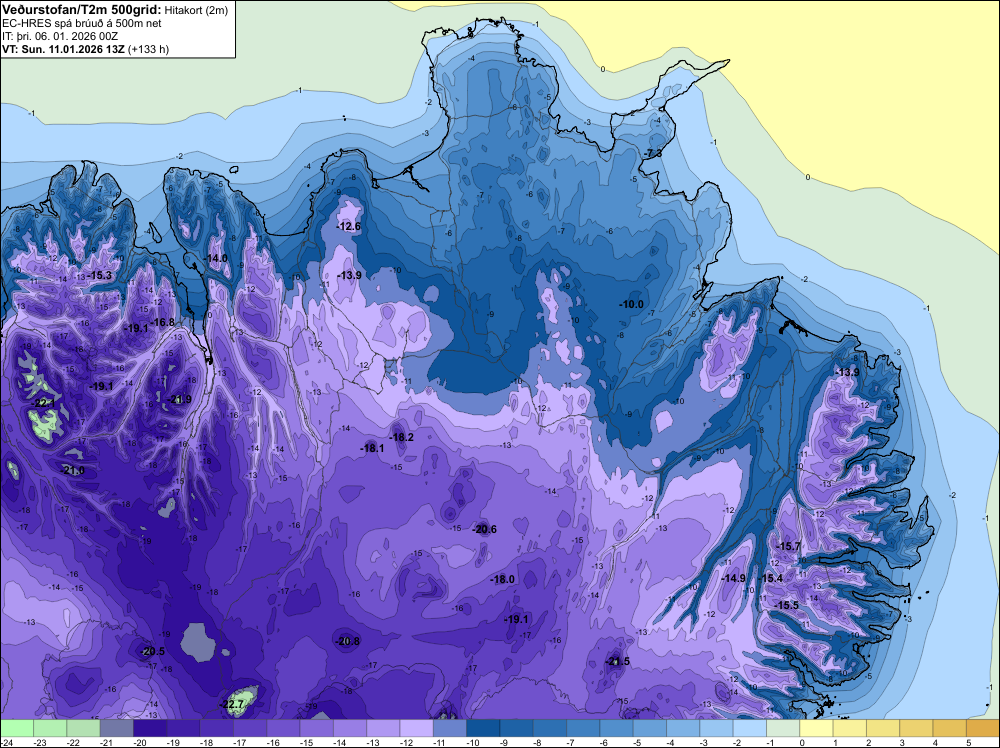Click the pale yellow legend swatch starting at 0
1000x748 pixels.
(x=816, y=728)
